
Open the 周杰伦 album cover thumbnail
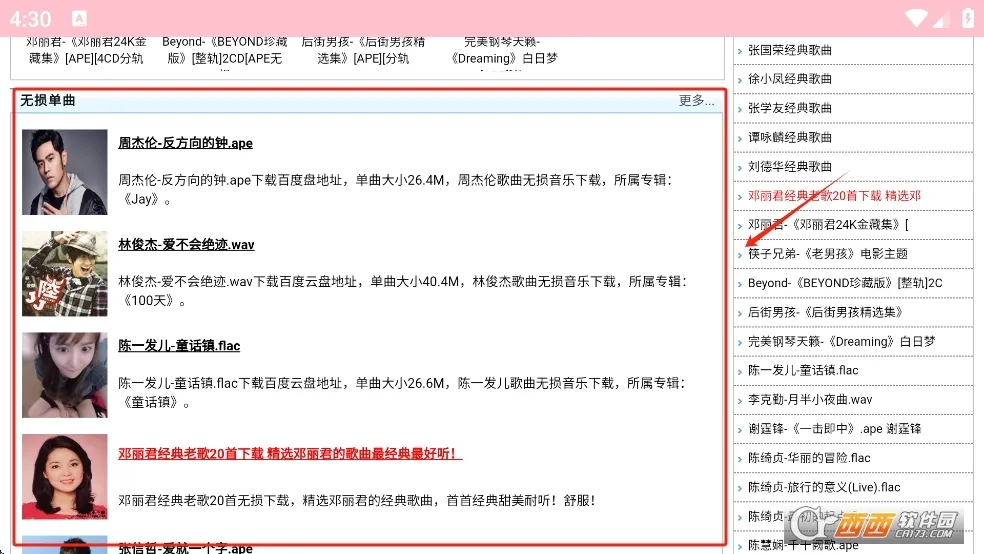[65, 172]
